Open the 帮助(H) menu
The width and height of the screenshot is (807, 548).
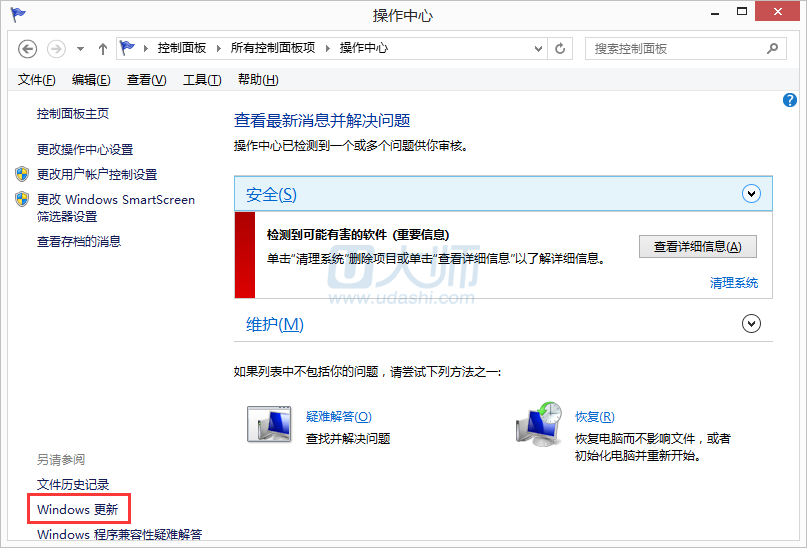[258, 80]
